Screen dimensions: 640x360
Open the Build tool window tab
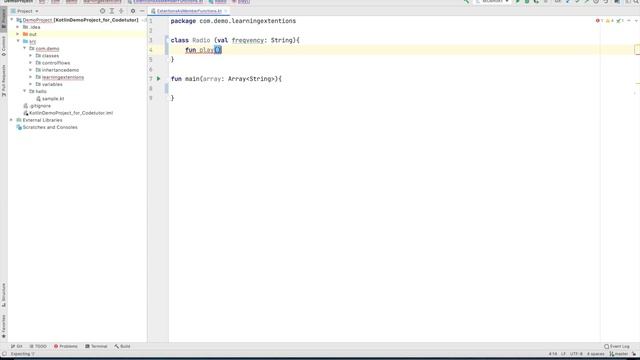pyautogui.click(x=122, y=346)
